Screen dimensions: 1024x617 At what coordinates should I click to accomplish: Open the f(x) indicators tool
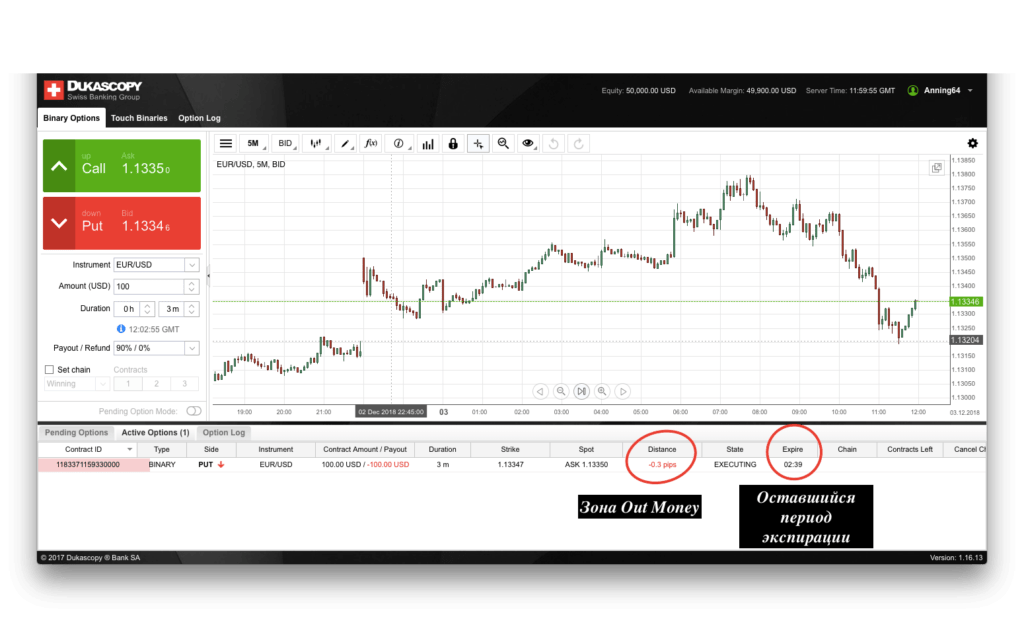370,144
